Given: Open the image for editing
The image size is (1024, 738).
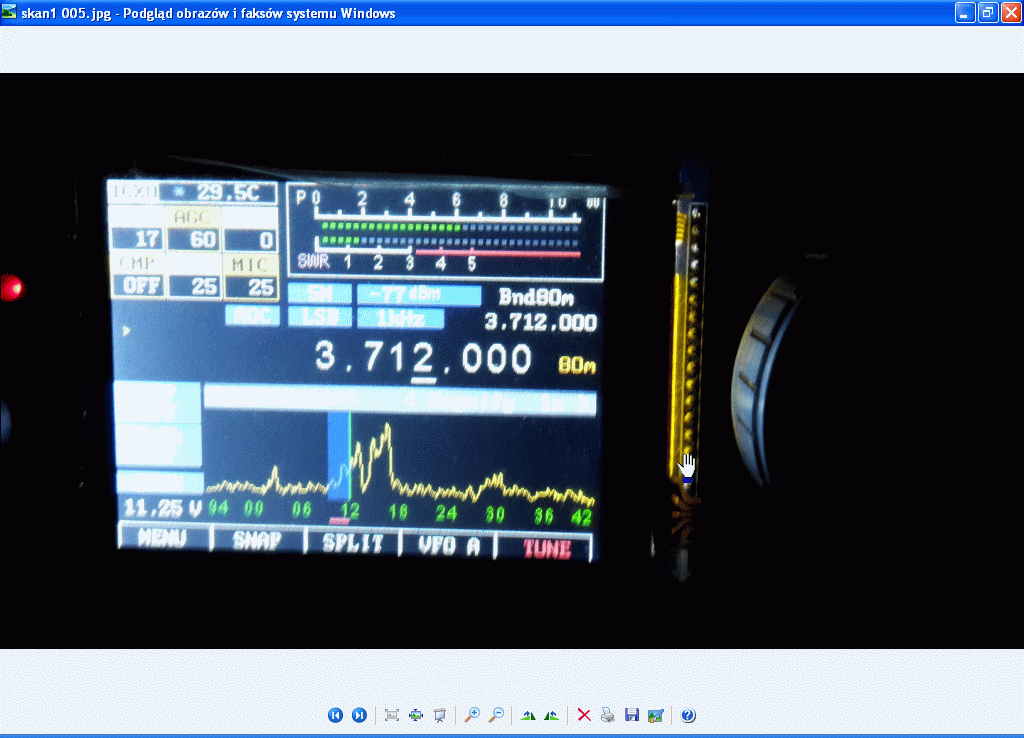Looking at the screenshot, I should click(655, 715).
